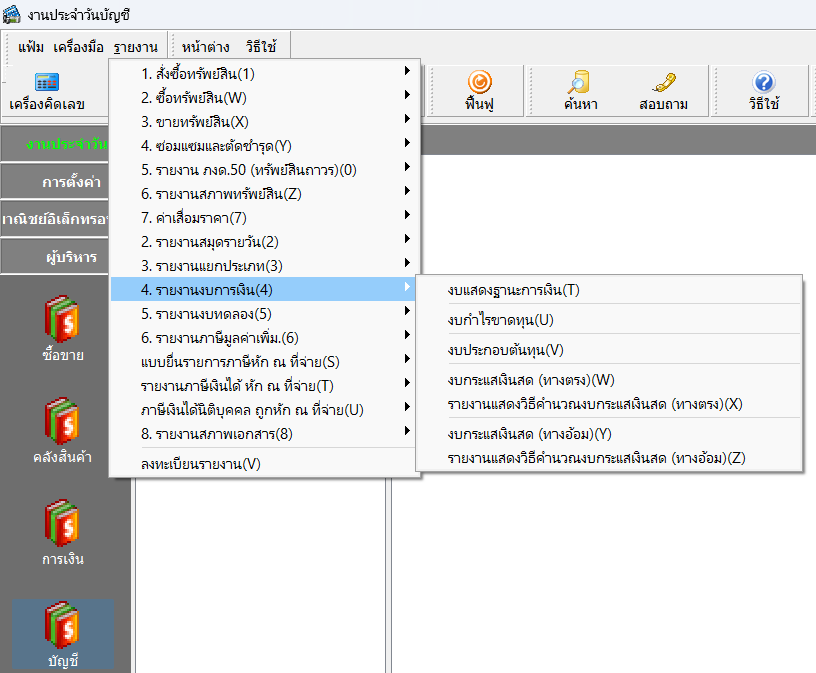Open งบประกอบต้นทุน(V) report
Screen dimensions: 816x673
(609, 350)
